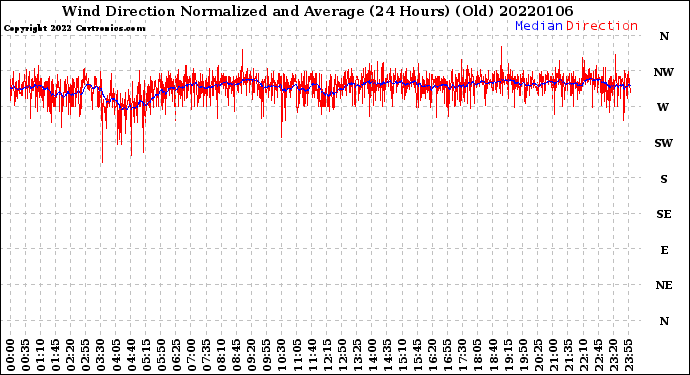Click the 22:10 time label
690x375 pixels.
coord(584,355)
